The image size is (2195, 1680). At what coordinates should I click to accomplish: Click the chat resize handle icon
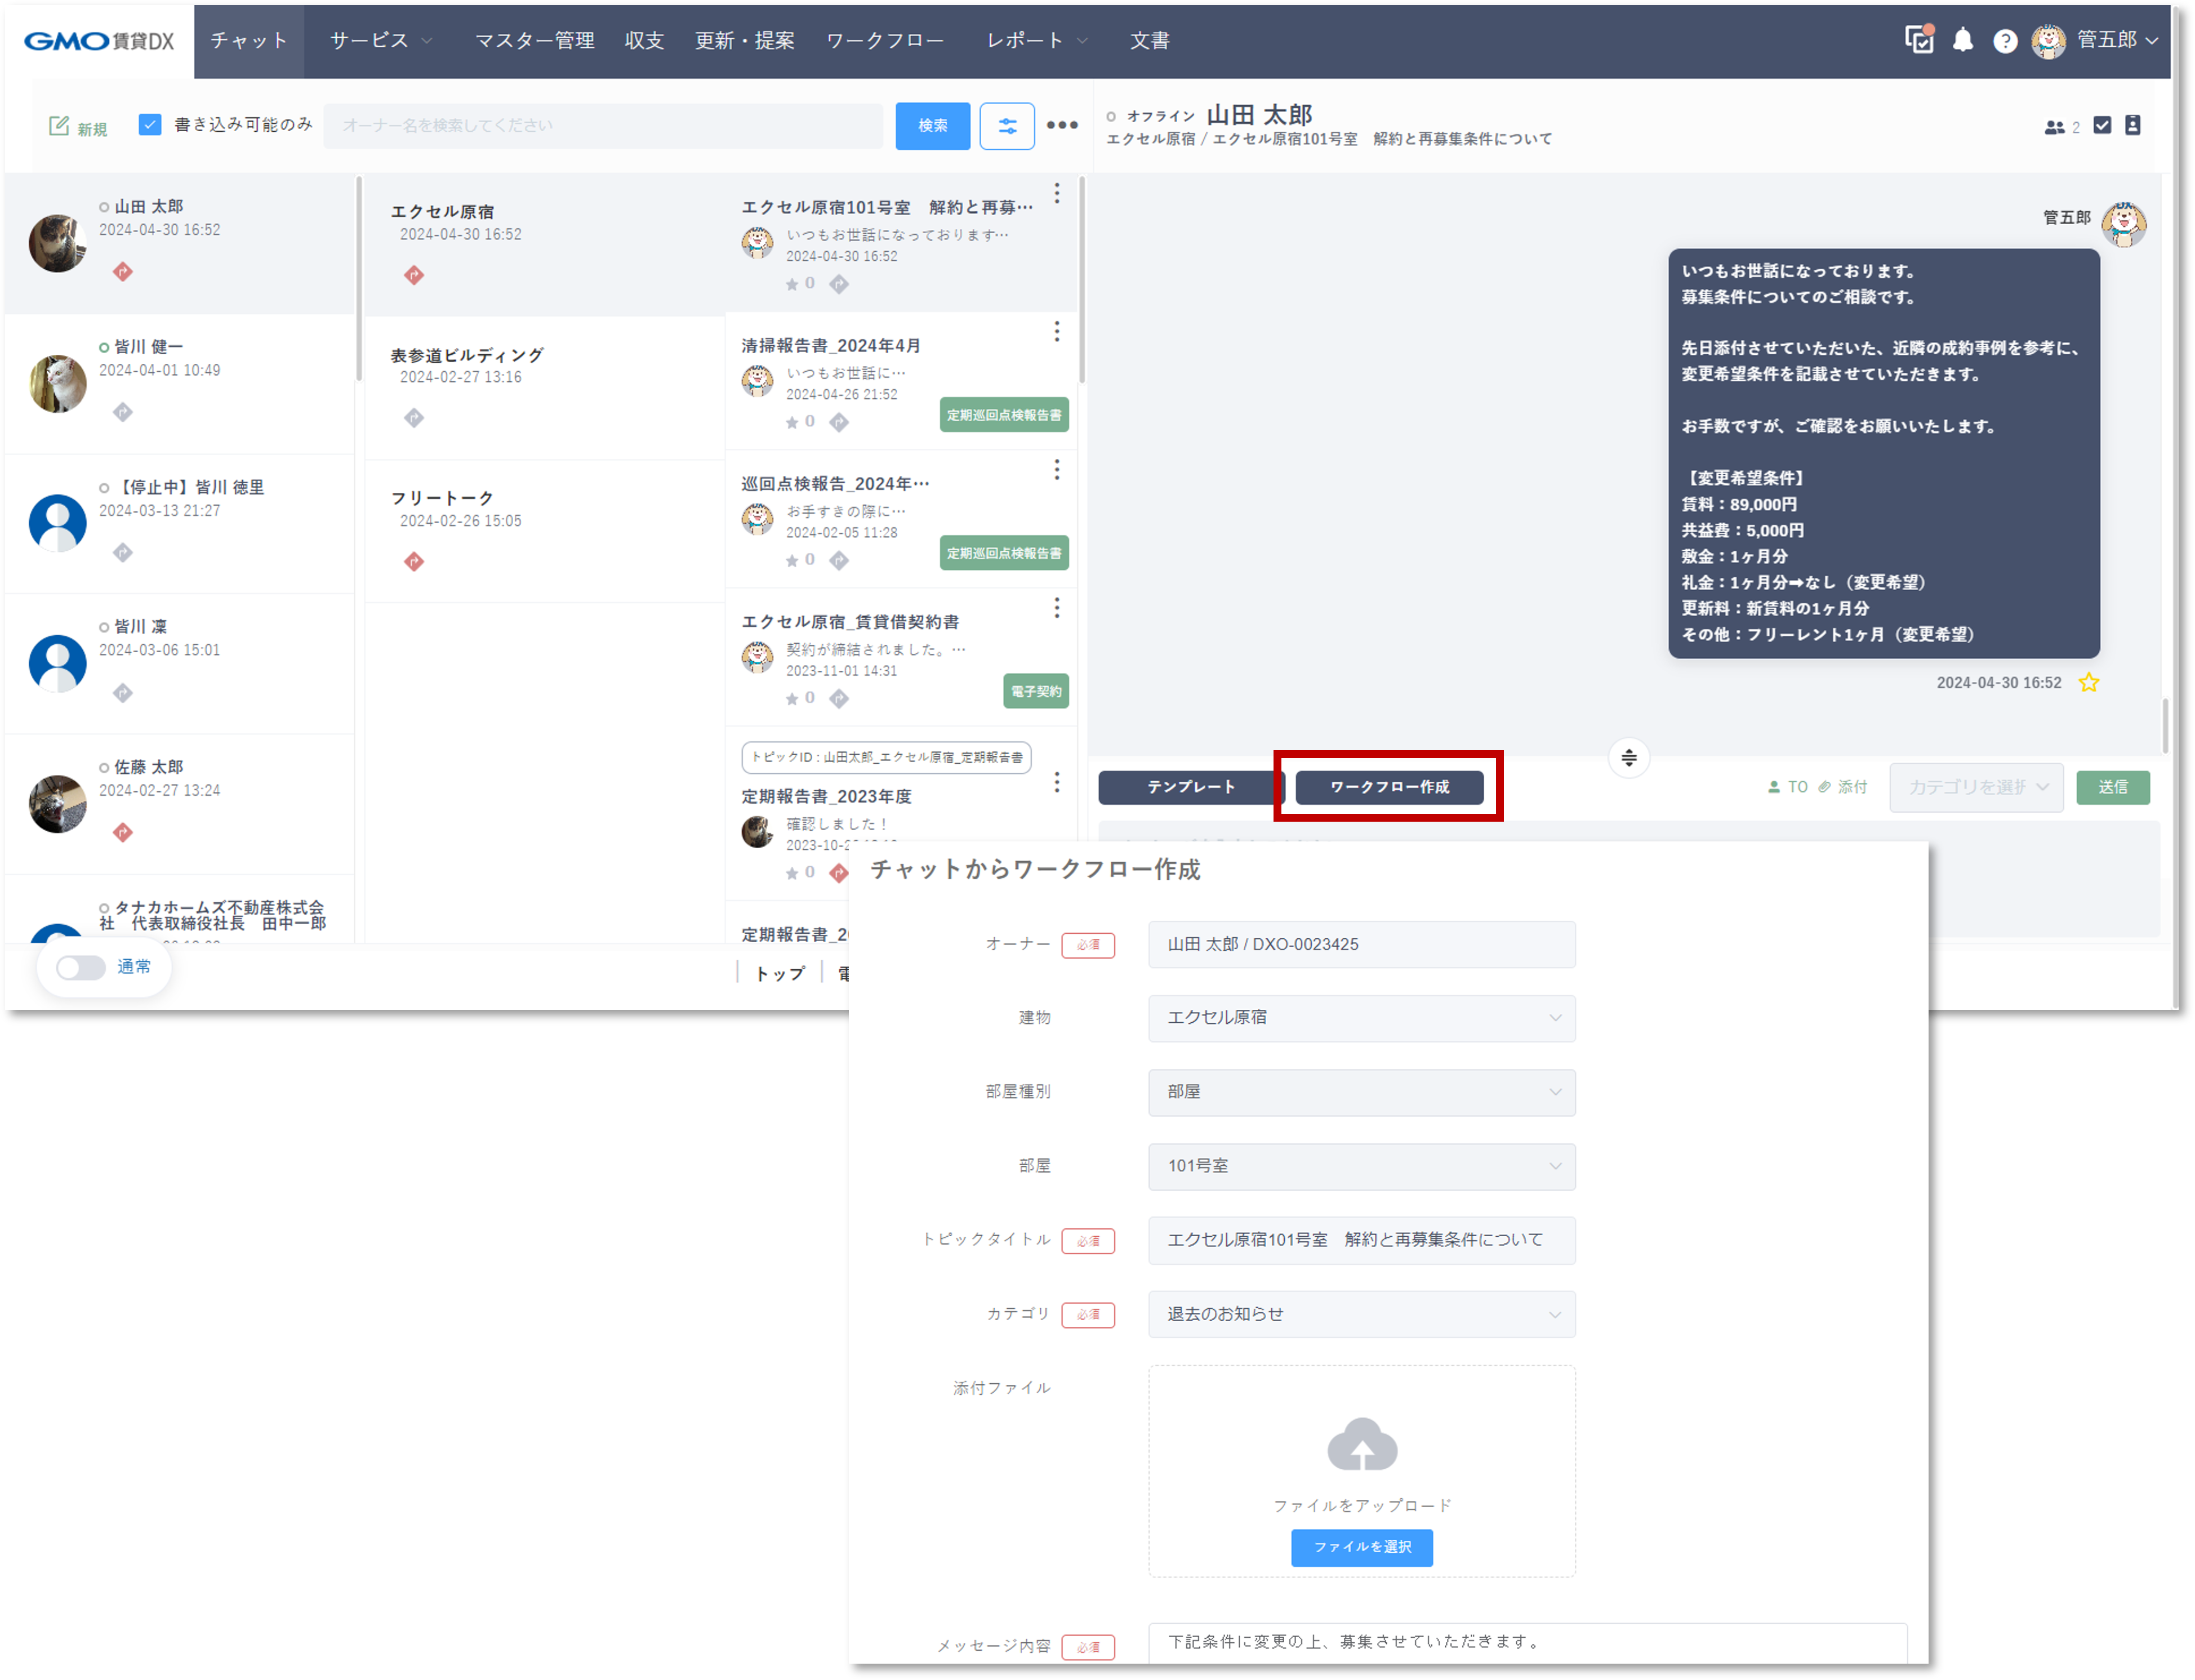[x=1628, y=758]
